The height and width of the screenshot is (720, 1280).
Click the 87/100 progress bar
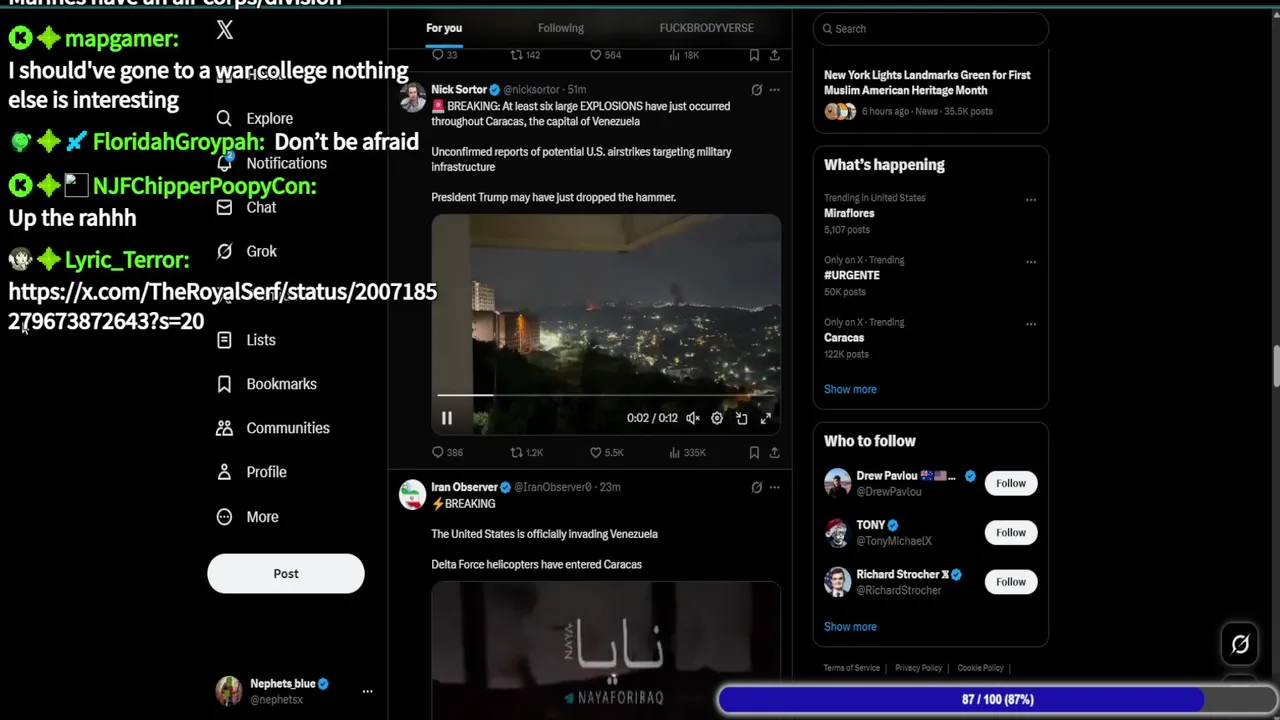pos(997,700)
